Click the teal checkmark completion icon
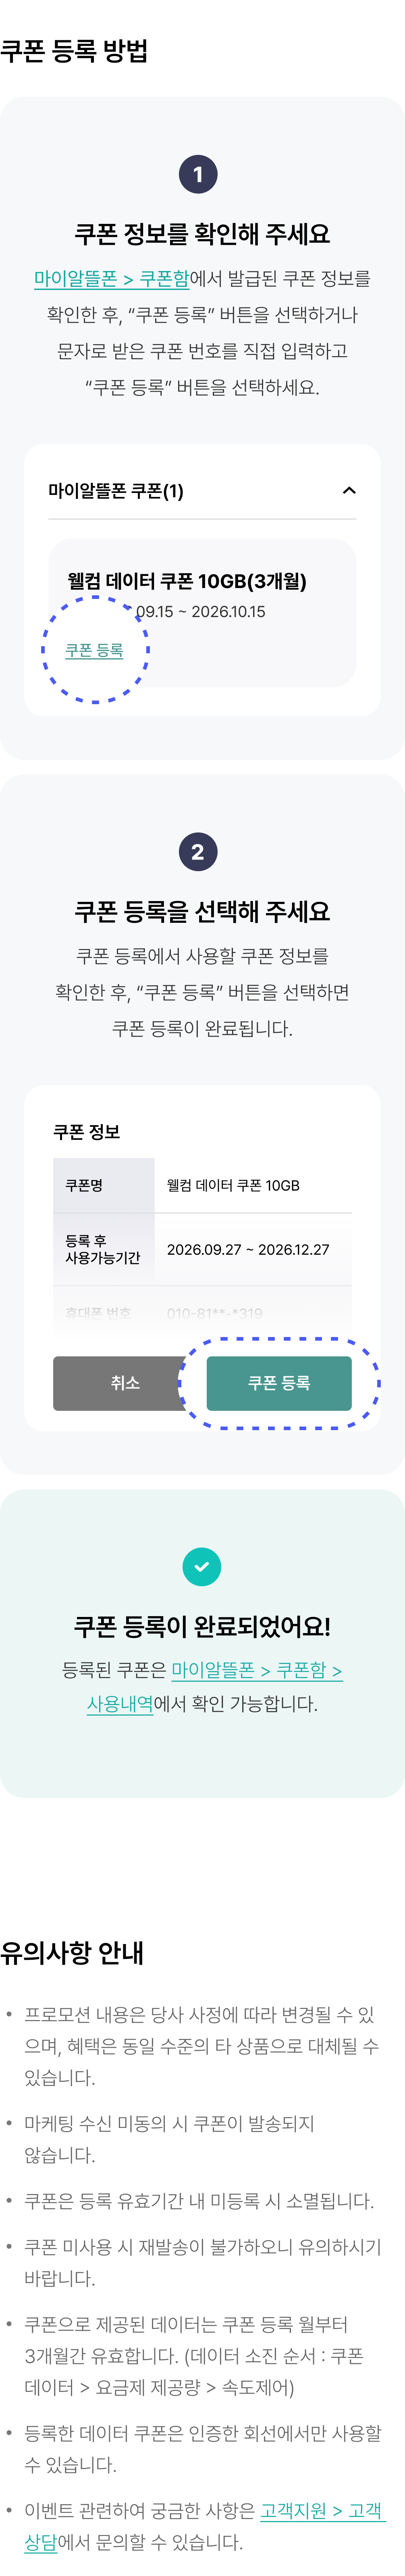 click(x=202, y=1567)
